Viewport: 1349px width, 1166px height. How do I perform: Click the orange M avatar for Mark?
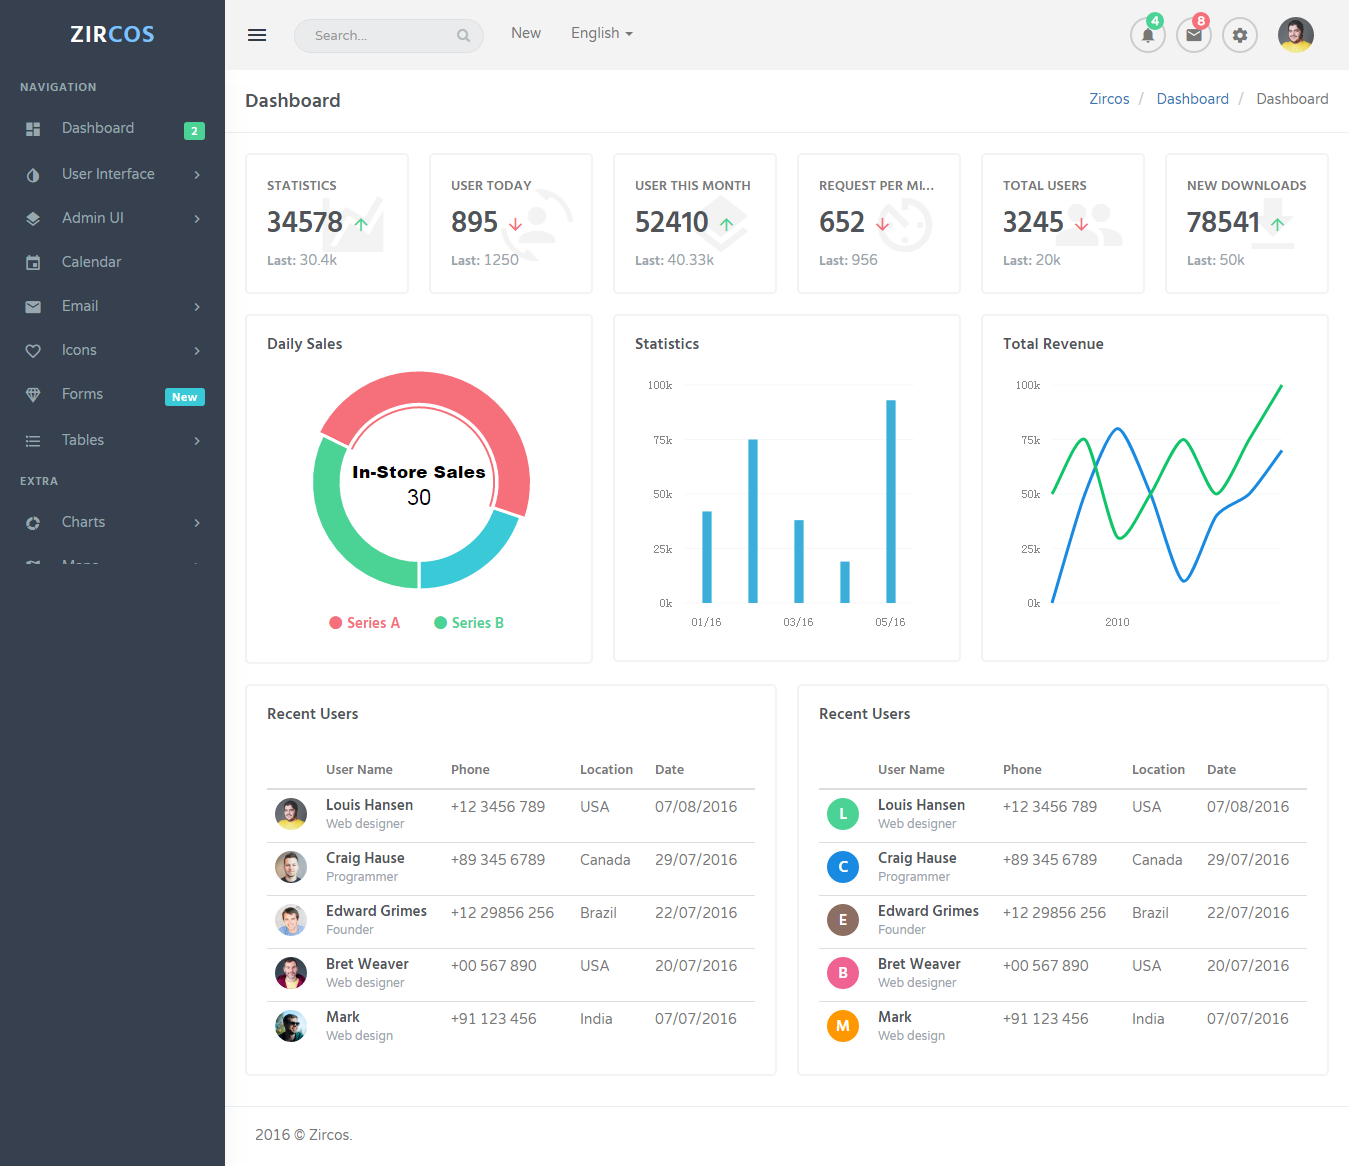pos(843,1026)
